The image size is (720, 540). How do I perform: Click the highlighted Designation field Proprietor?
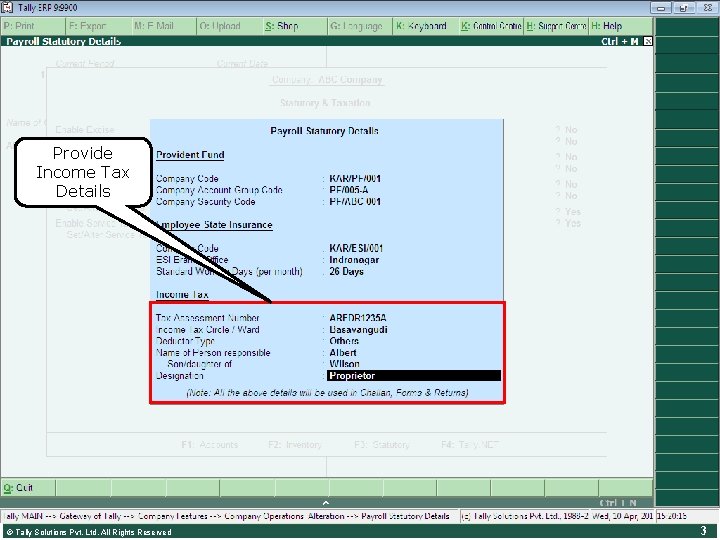tap(414, 376)
